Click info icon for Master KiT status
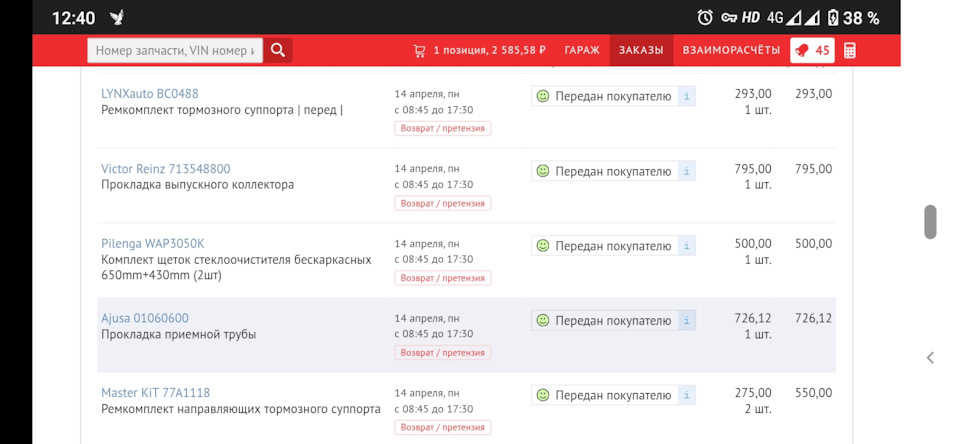 click(x=686, y=395)
